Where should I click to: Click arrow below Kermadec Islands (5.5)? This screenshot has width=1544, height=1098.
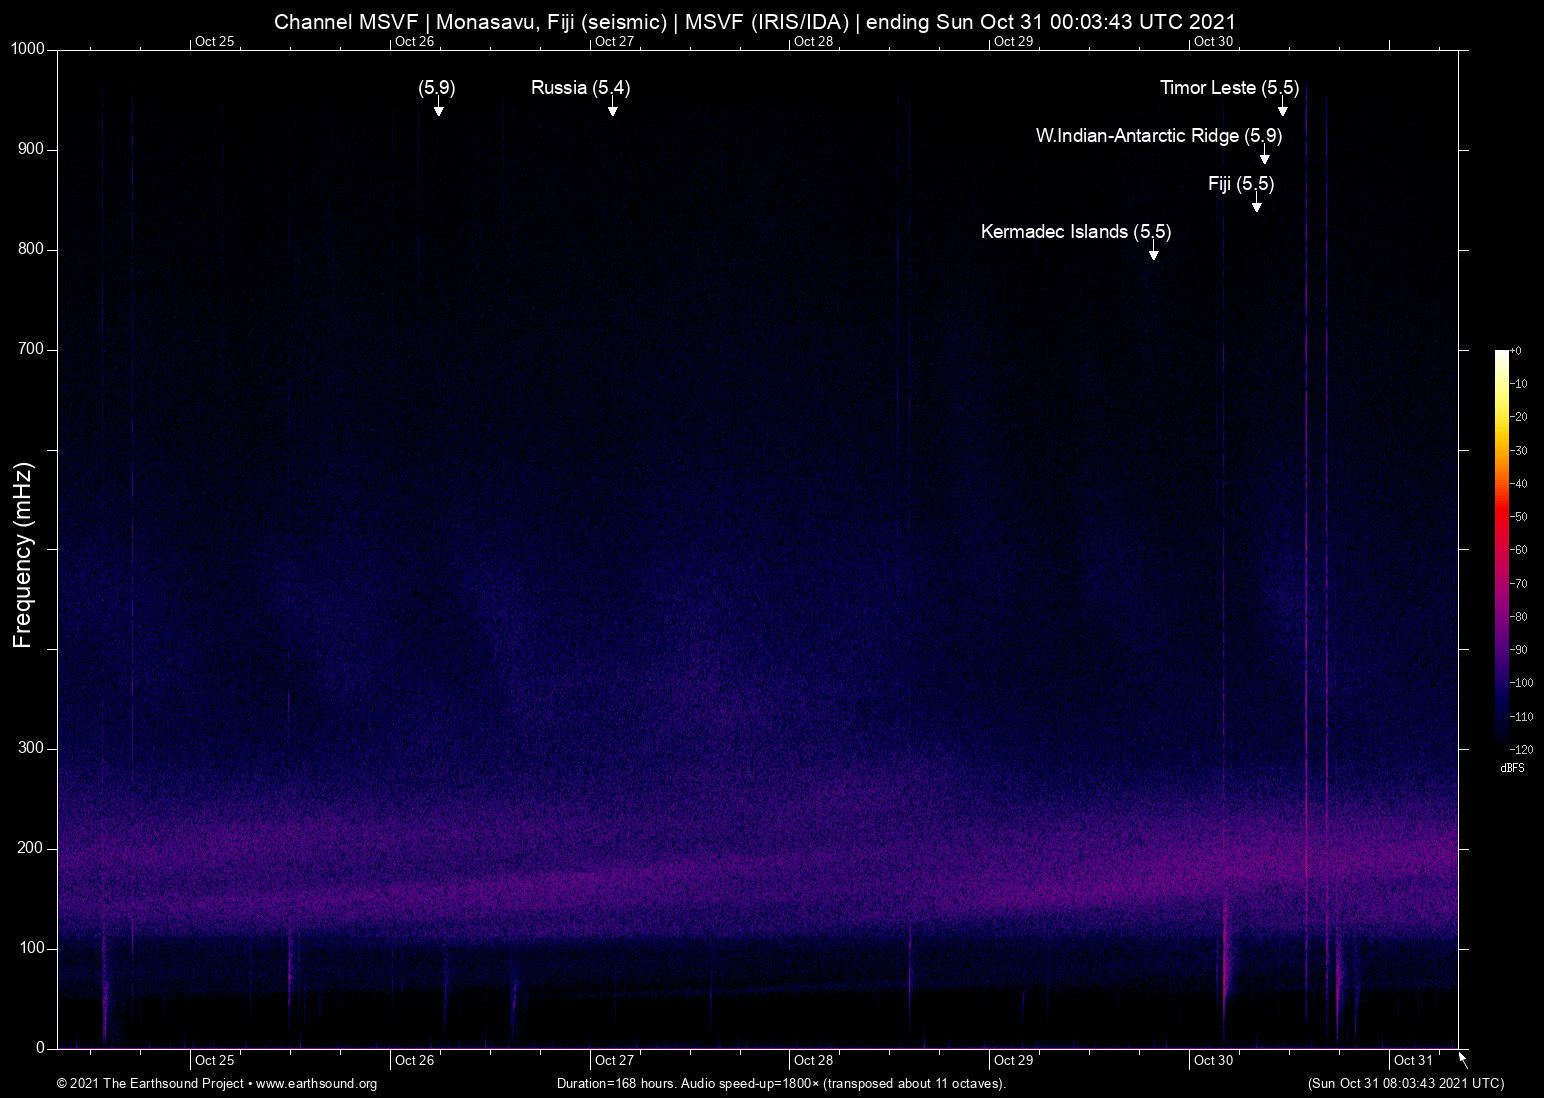tap(1153, 251)
